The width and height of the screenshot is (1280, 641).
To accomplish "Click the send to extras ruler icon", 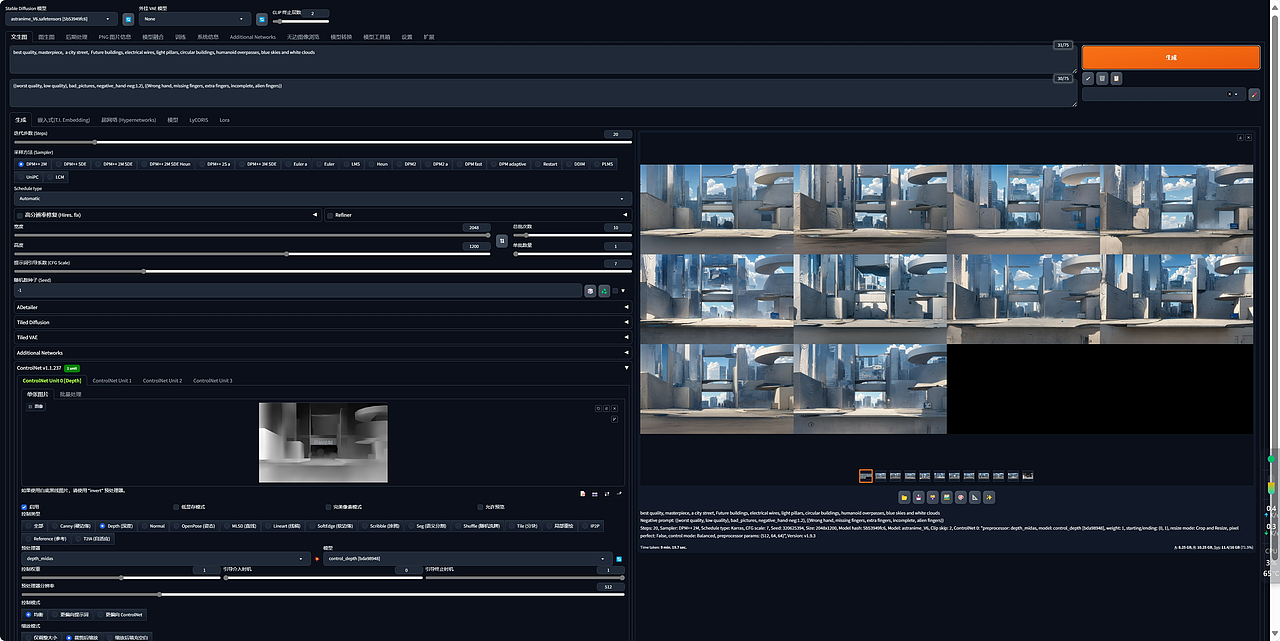I will [975, 497].
